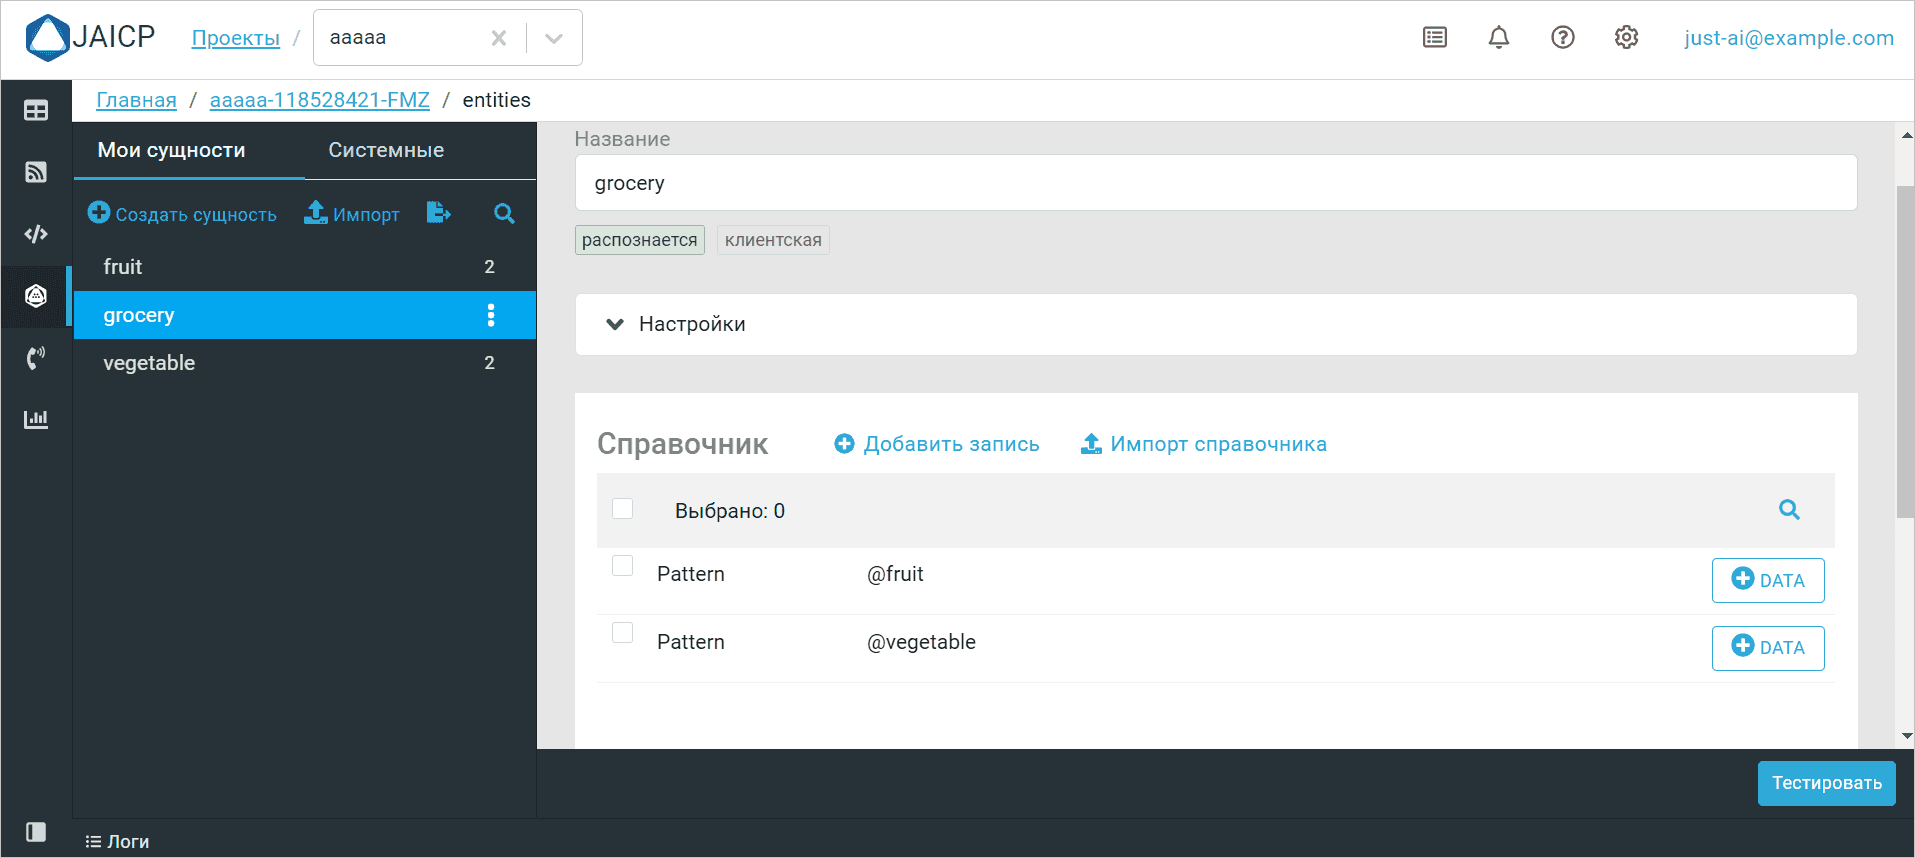
Task: Click the notifications bell icon
Action: (1498, 38)
